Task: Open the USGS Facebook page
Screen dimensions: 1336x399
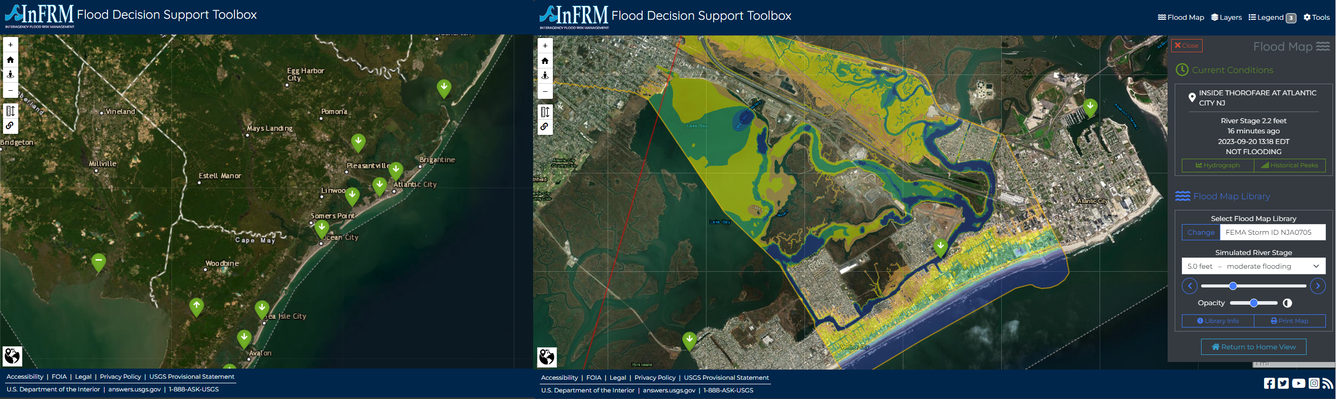Action: tap(1269, 383)
